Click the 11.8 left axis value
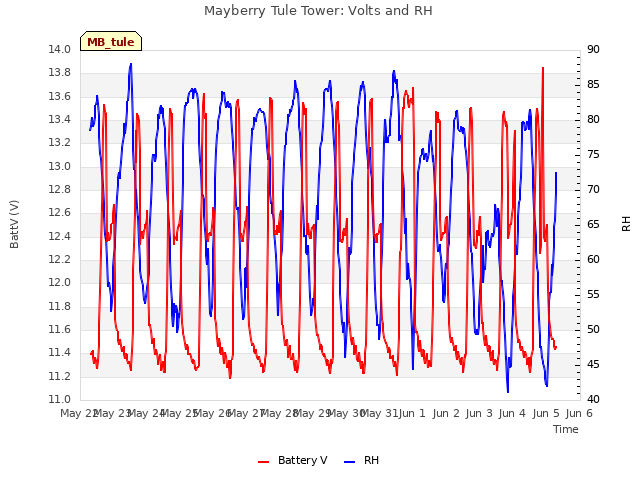 60,306
